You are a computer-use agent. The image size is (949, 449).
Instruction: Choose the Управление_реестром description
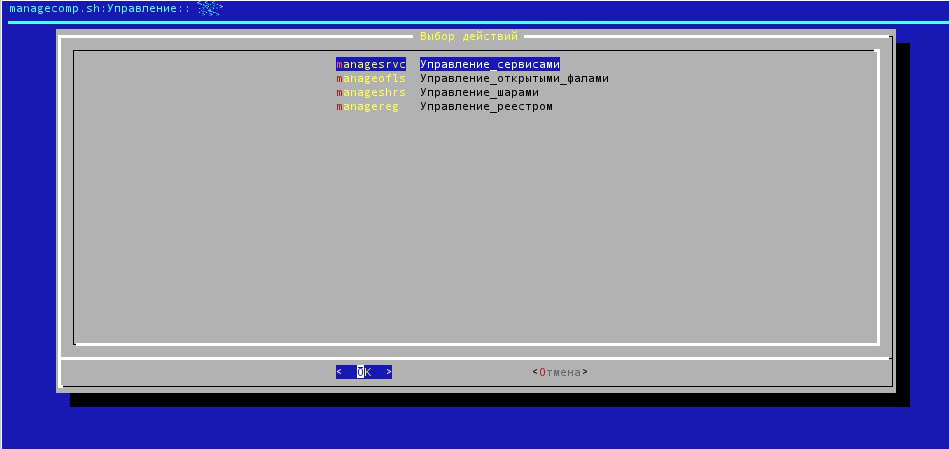coord(486,106)
